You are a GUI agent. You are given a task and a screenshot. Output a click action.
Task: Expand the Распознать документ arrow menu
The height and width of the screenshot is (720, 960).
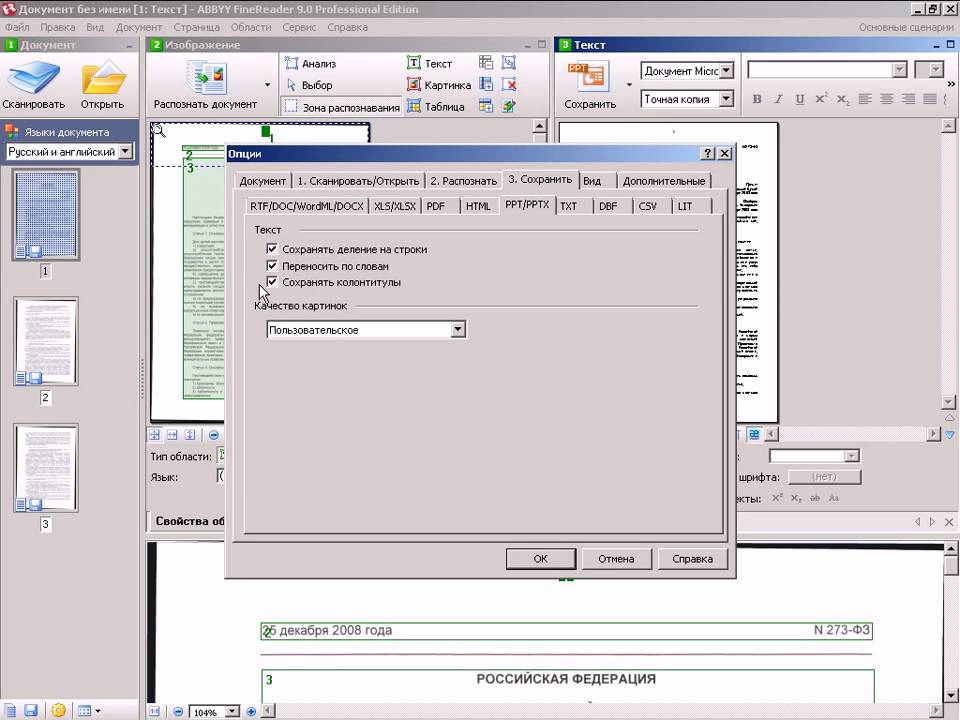267,84
